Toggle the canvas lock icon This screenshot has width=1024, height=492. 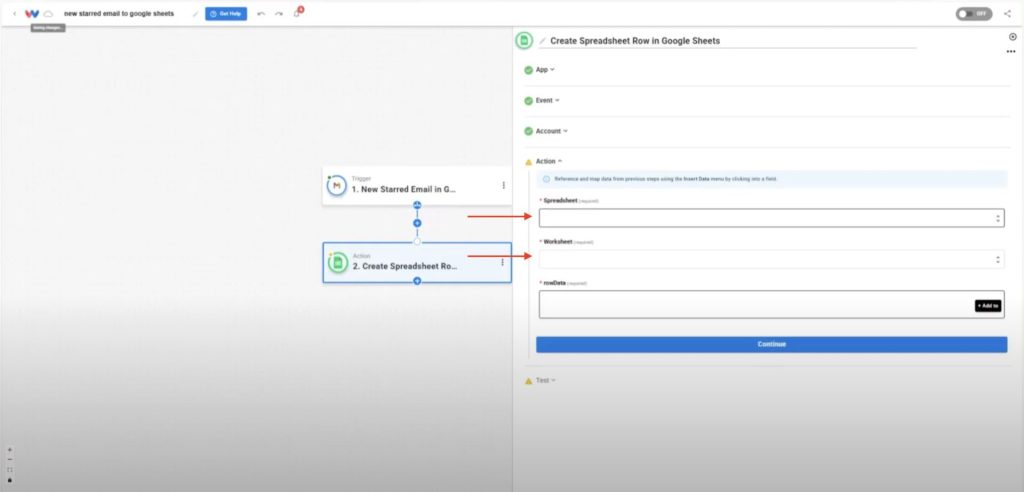point(10,480)
